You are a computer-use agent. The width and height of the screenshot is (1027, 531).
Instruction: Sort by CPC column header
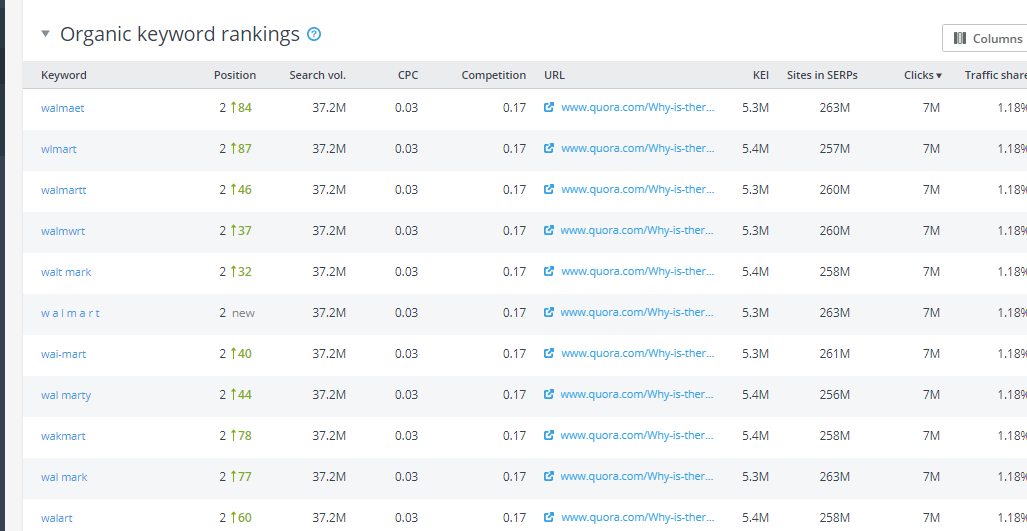407,75
